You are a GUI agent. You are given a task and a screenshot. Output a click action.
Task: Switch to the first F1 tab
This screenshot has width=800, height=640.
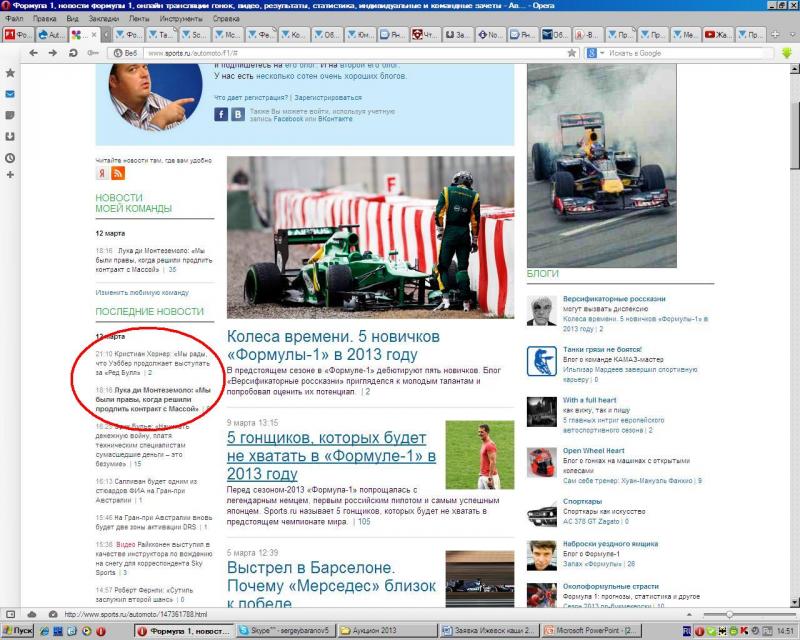click(x=18, y=35)
